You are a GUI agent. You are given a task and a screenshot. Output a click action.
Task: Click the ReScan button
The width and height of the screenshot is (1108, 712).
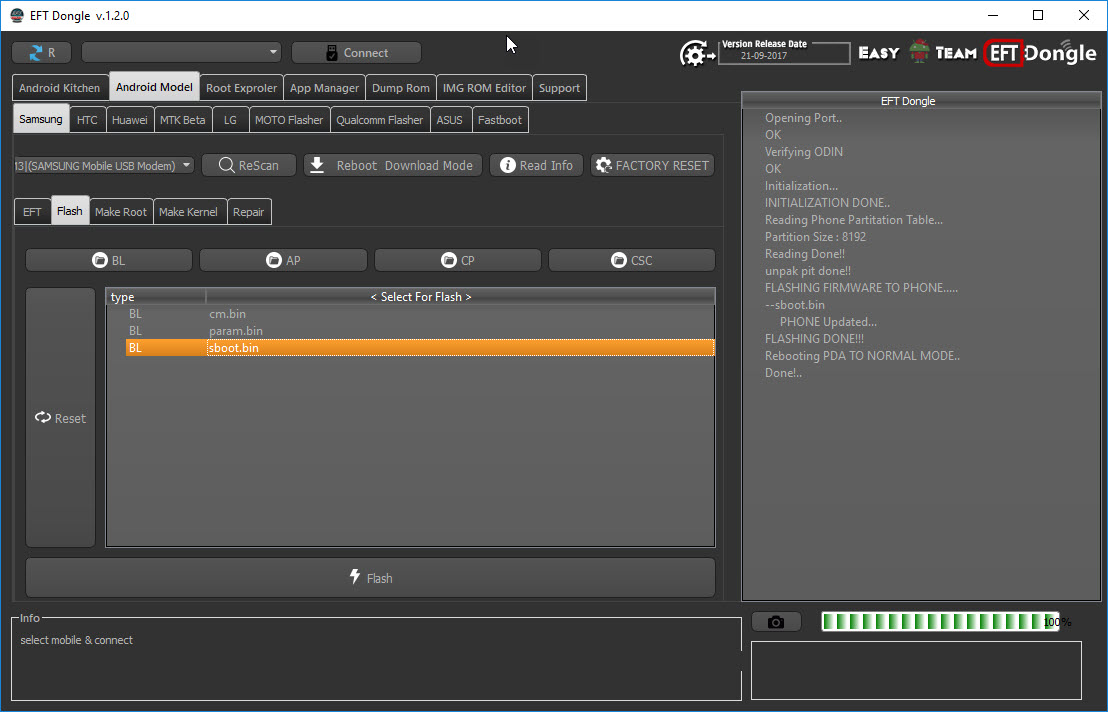tap(249, 165)
